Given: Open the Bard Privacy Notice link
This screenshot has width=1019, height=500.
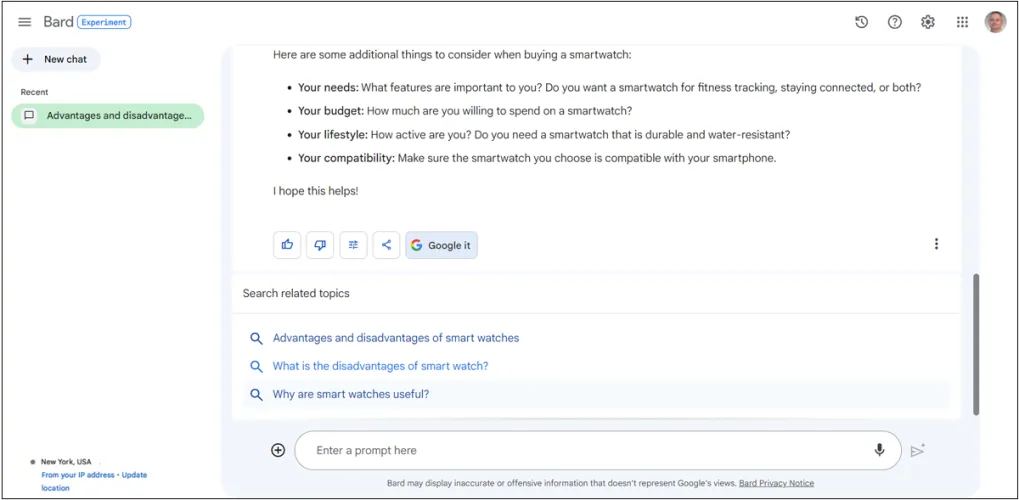Looking at the screenshot, I should pos(776,483).
